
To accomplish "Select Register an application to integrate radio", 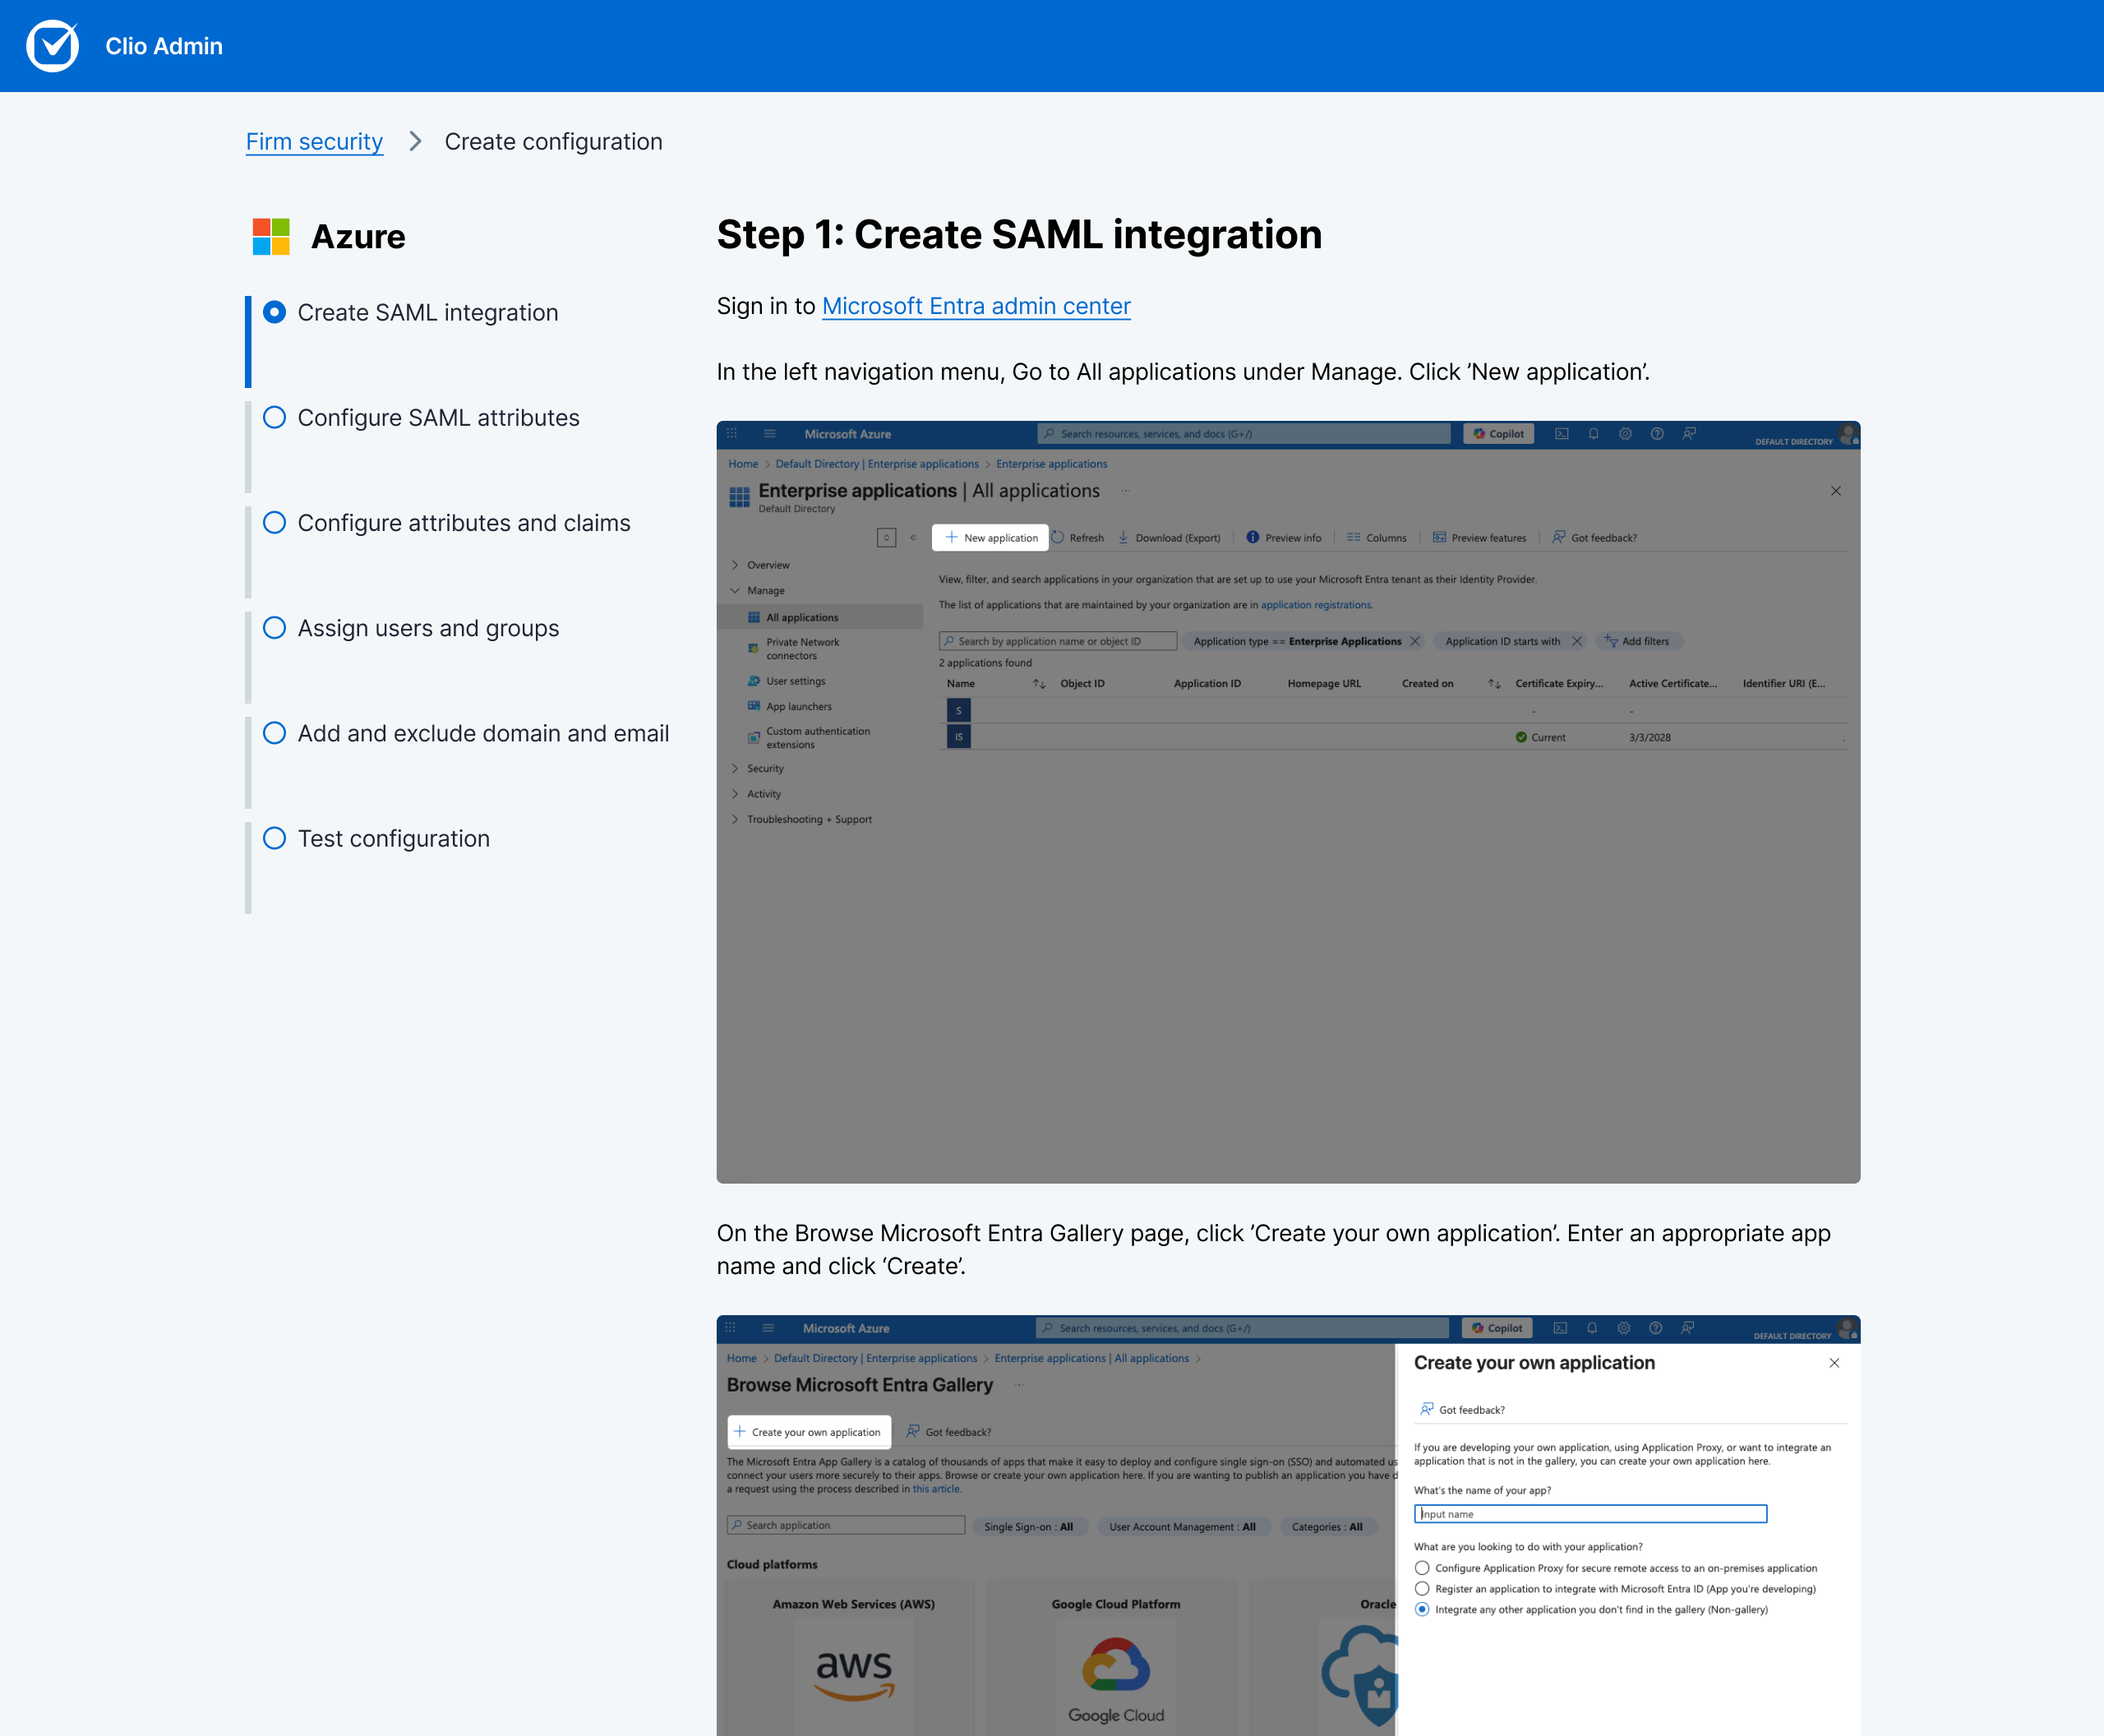I will (x=1422, y=1588).
